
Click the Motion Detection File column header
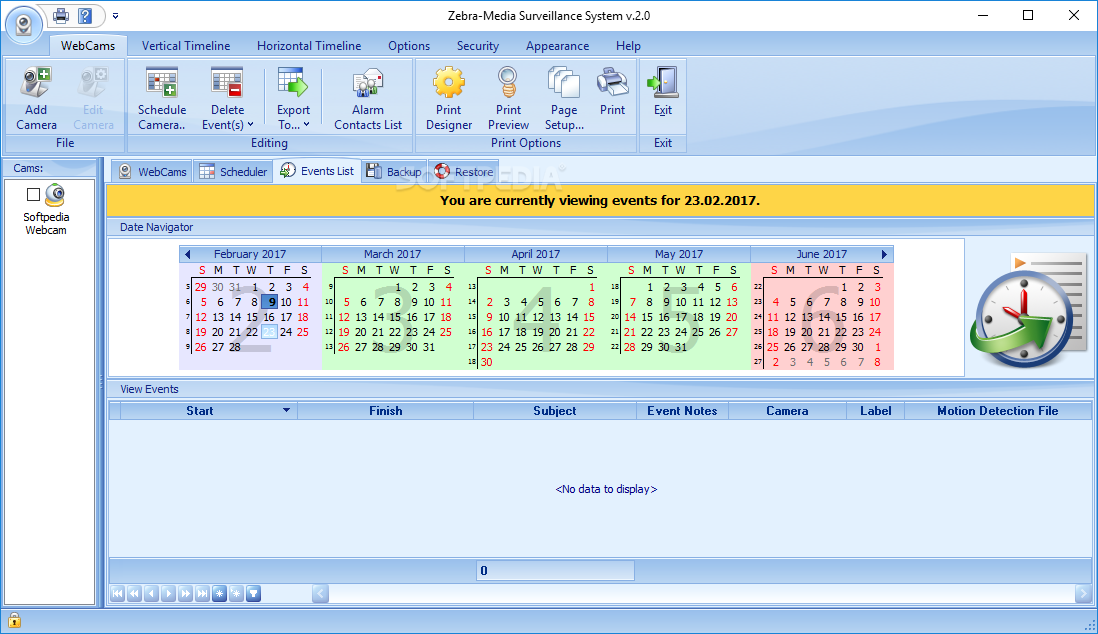998,411
